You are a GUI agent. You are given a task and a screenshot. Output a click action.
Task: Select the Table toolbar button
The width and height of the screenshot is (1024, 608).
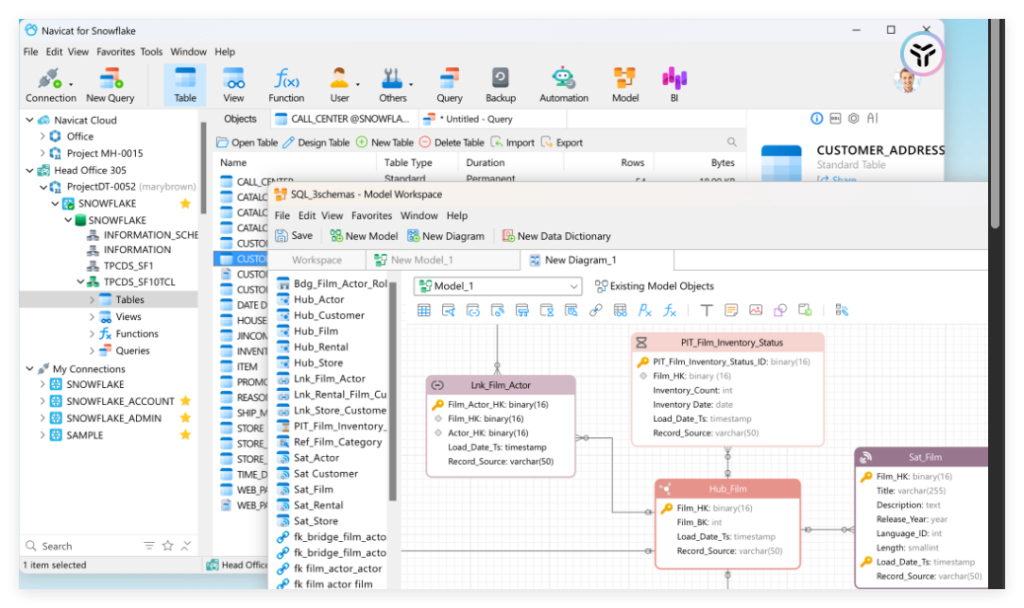tap(185, 86)
